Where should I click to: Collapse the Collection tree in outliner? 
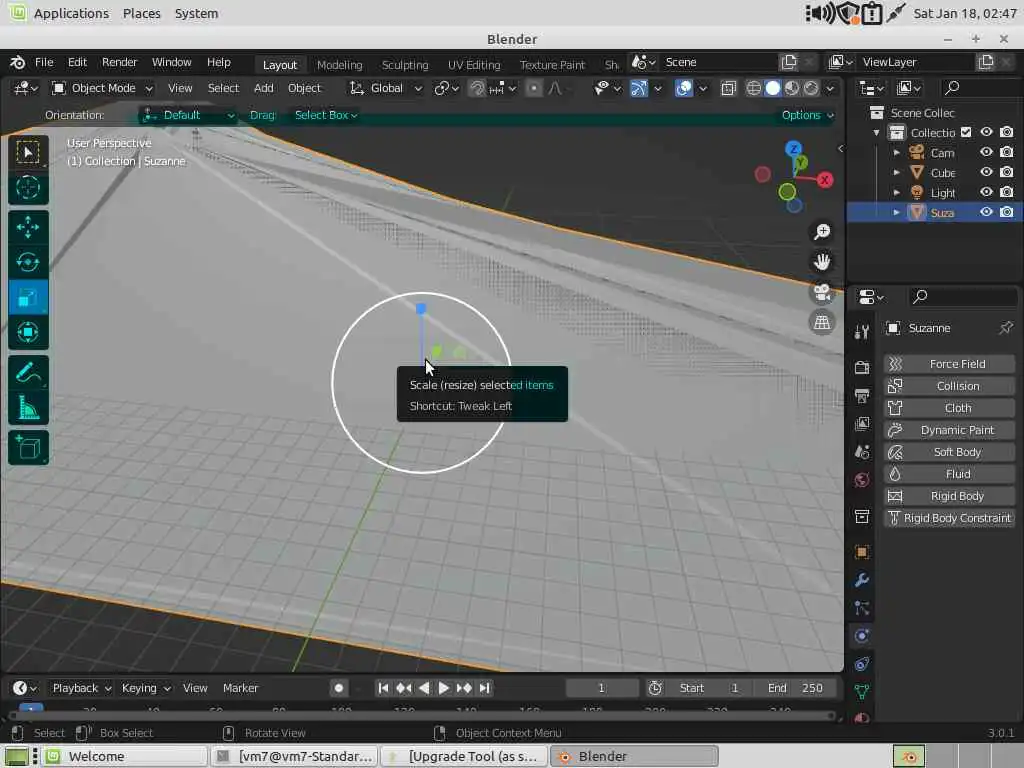pyautogui.click(x=876, y=133)
